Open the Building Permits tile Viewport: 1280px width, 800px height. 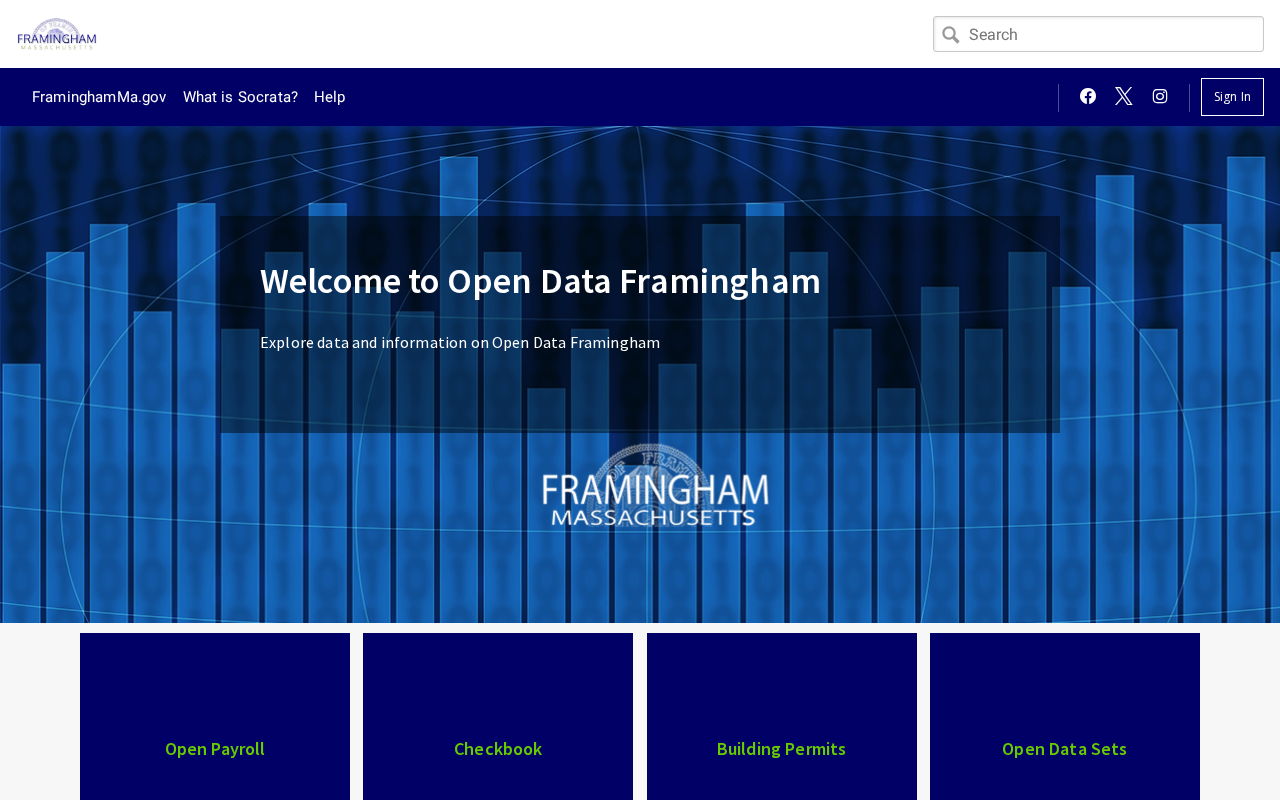click(x=782, y=716)
